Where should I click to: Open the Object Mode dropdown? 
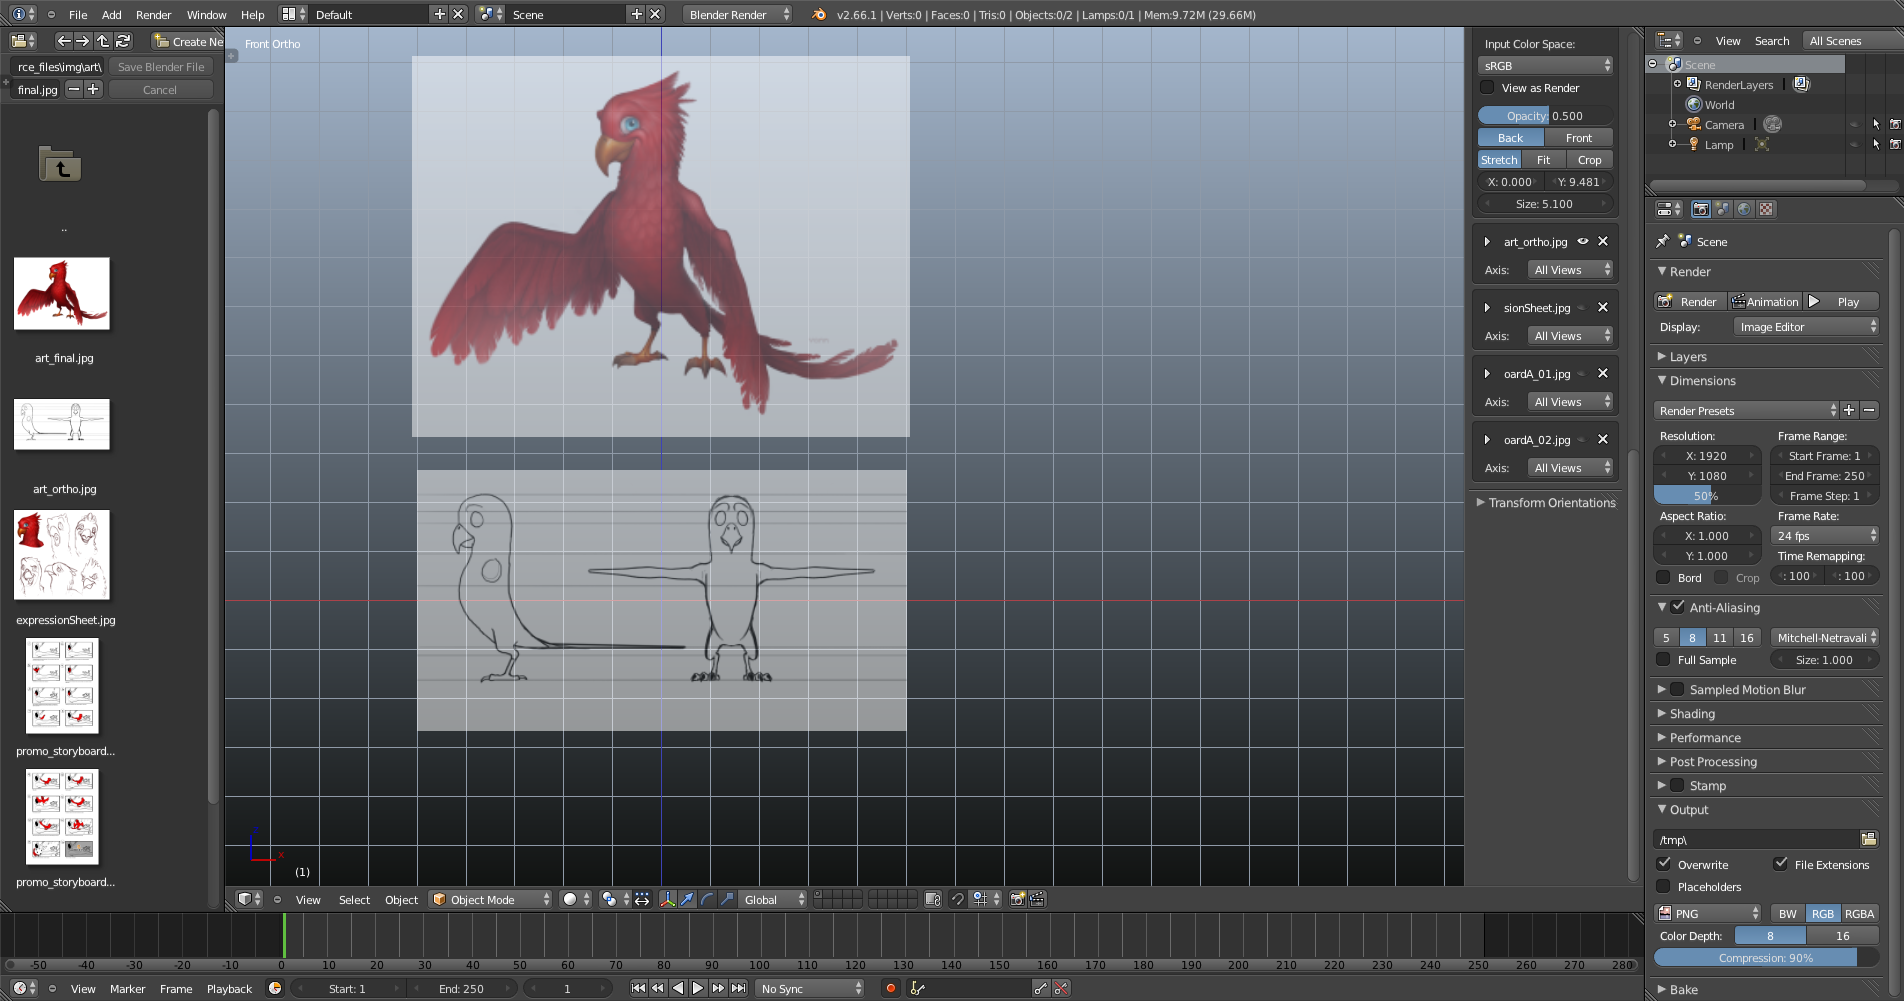490,899
